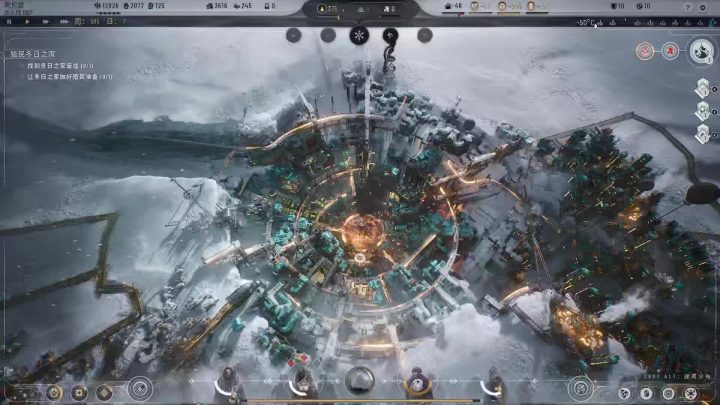The height and width of the screenshot is (405, 720).
Task: Click the square-shaped build icon bottom-left
Action: (79, 393)
